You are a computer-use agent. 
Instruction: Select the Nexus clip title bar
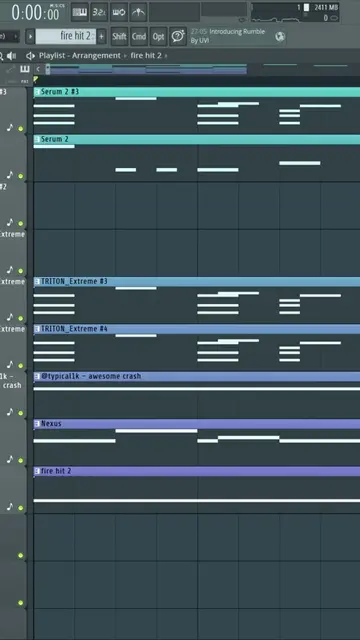(x=197, y=424)
